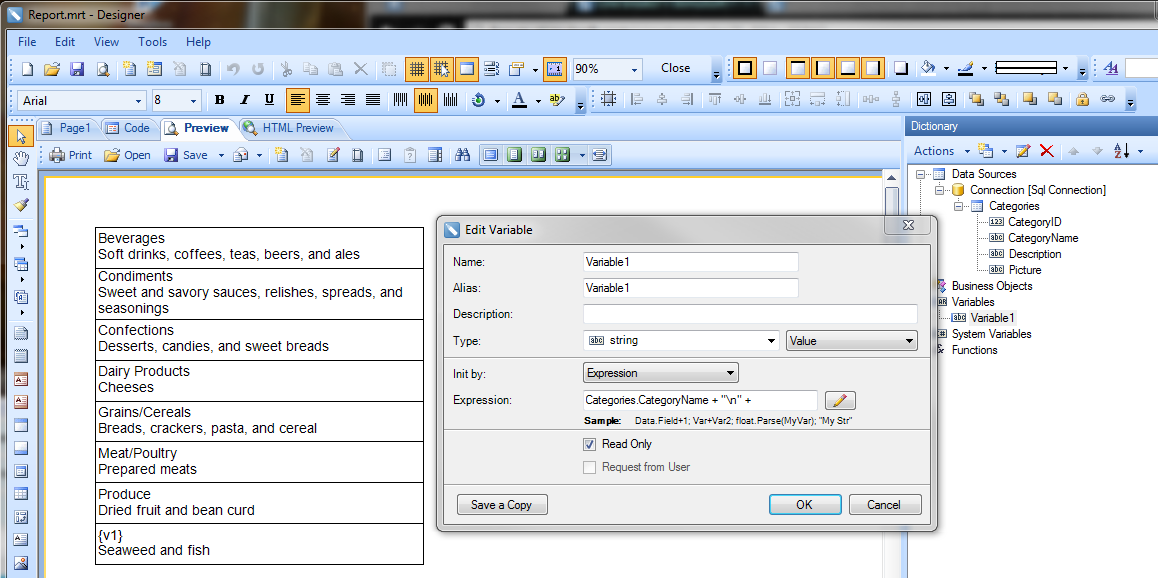Open the Edit menu

tap(65, 42)
